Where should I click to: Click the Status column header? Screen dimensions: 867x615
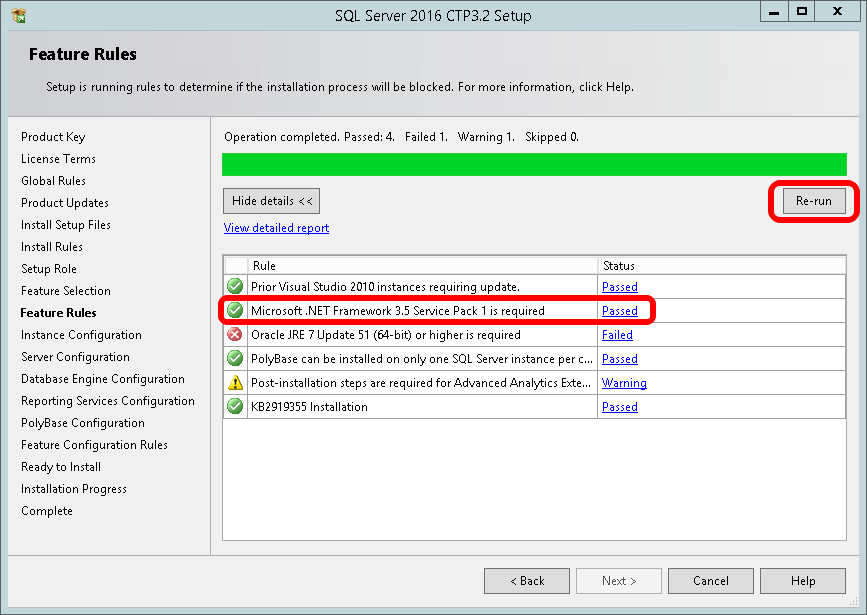(x=722, y=265)
